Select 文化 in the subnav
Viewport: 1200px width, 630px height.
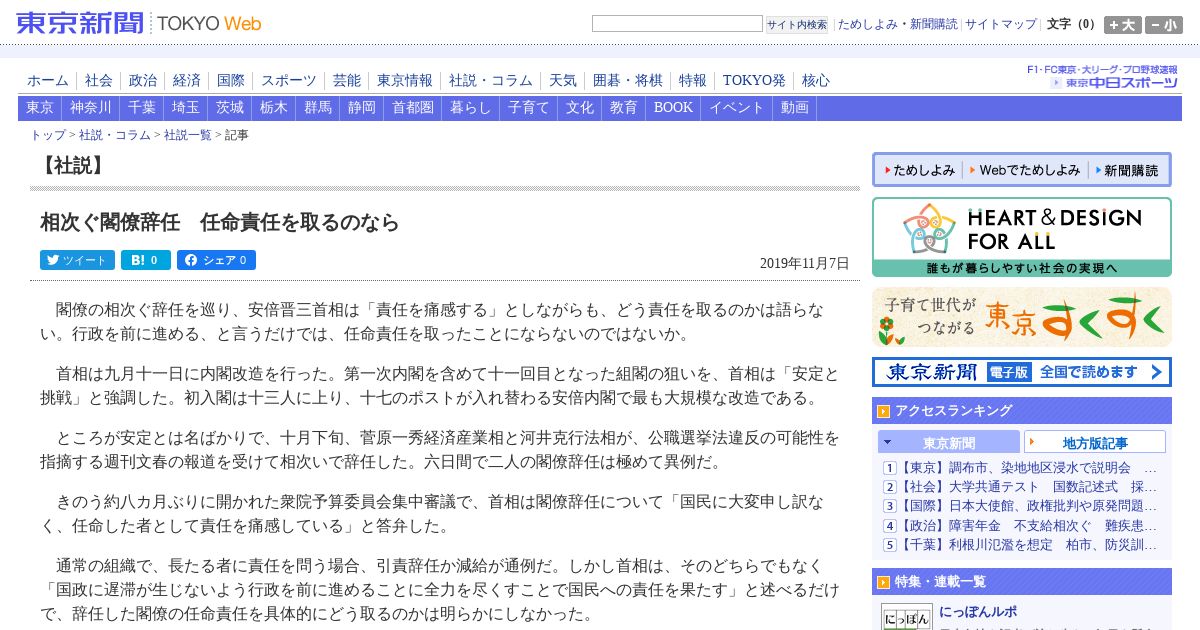[580, 108]
